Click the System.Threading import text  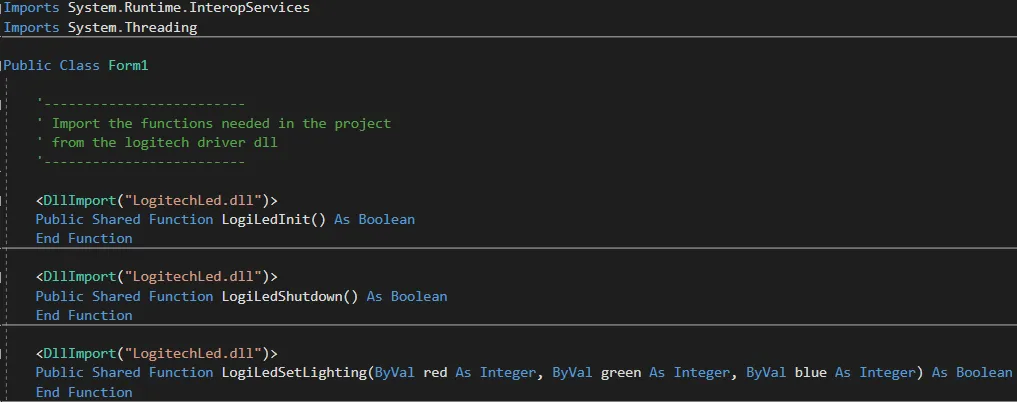tap(132, 27)
